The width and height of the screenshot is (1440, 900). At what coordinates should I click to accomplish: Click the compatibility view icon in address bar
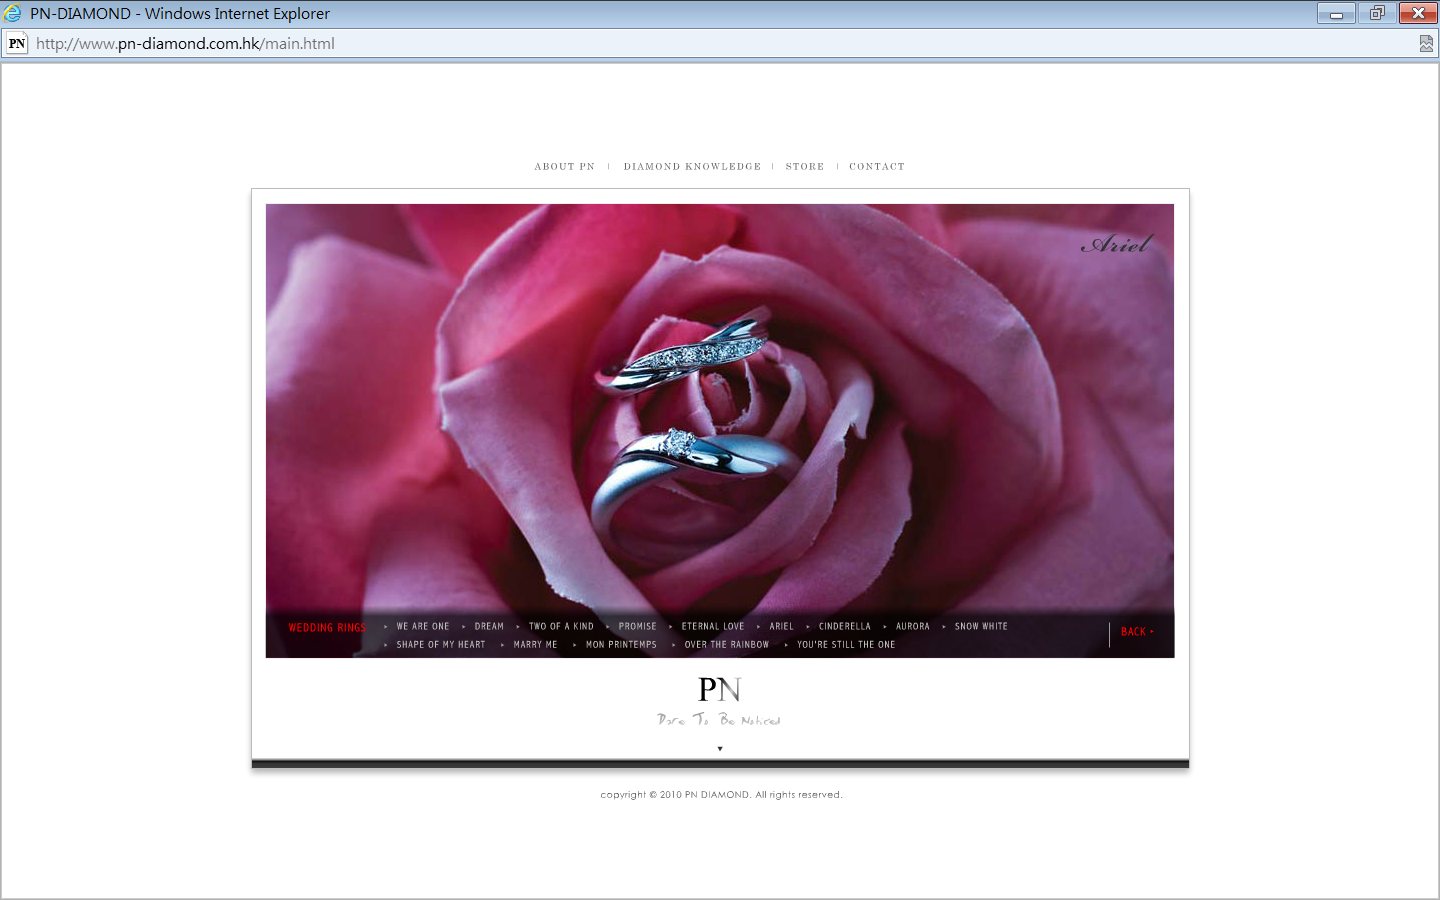[1426, 44]
